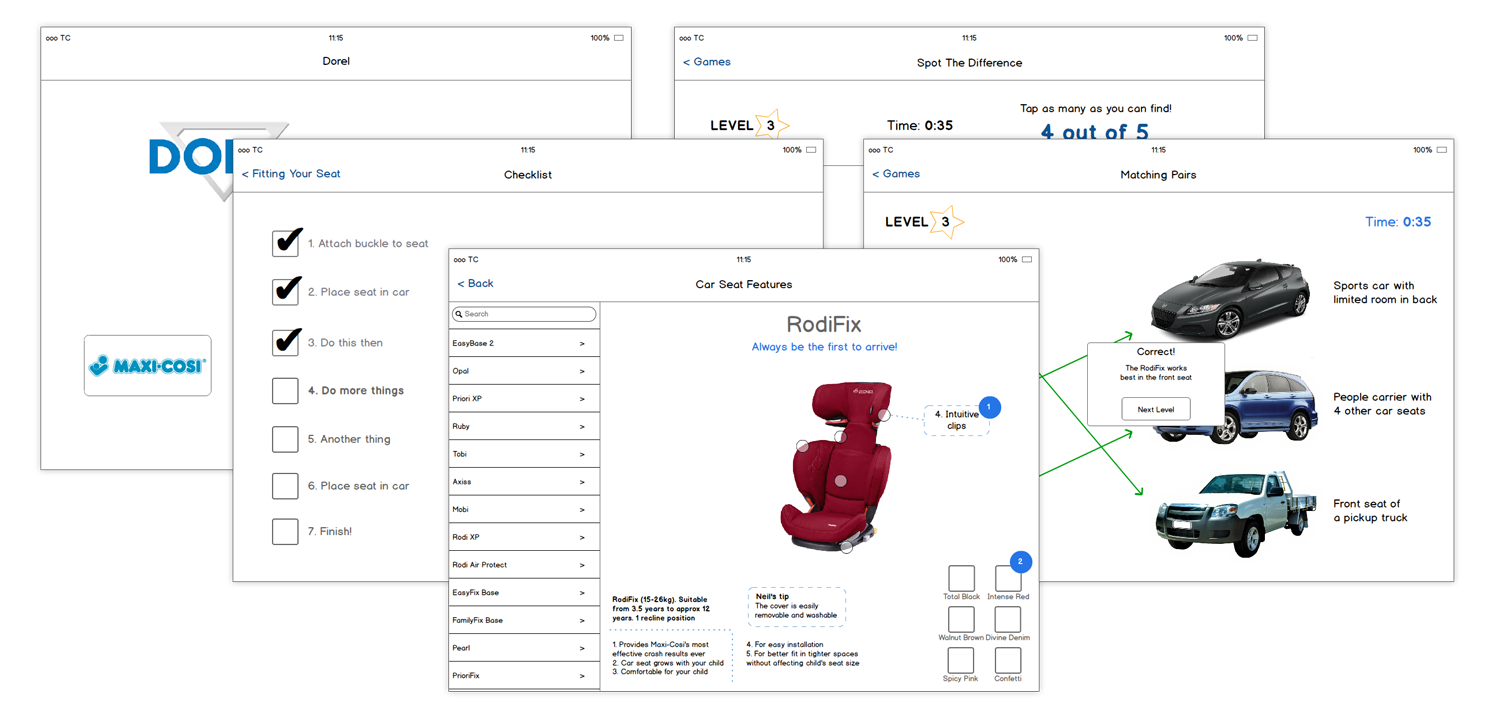Uncheck "1. Attach buckle to seat"
Viewport: 1500px width, 719px height.
[286, 243]
